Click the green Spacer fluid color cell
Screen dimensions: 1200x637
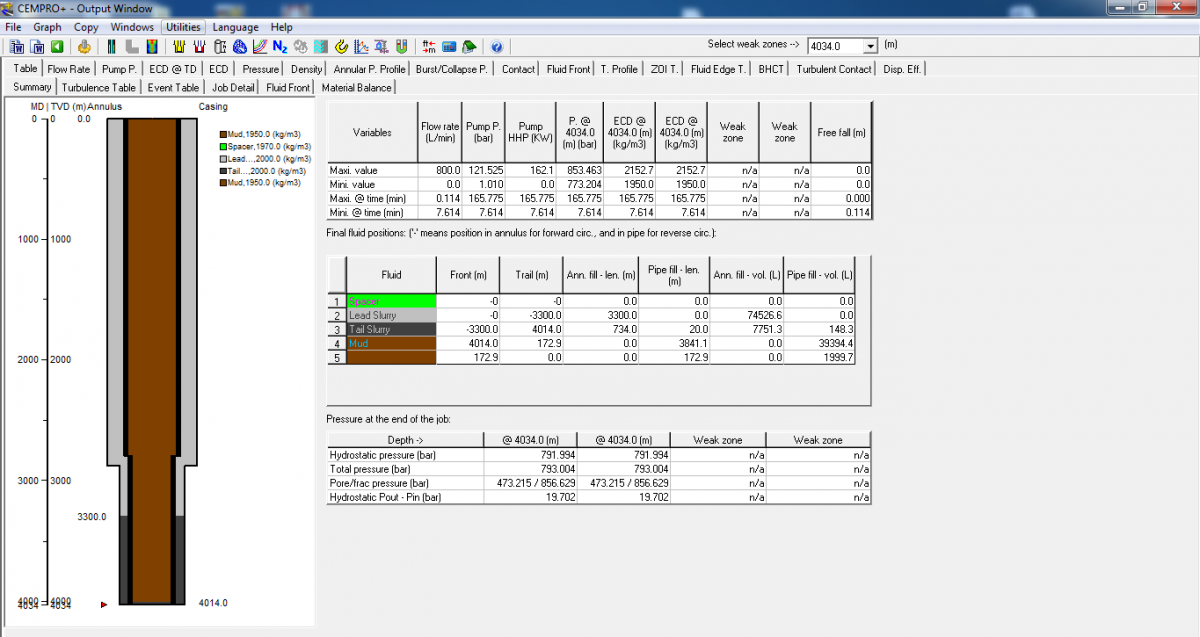coord(391,301)
